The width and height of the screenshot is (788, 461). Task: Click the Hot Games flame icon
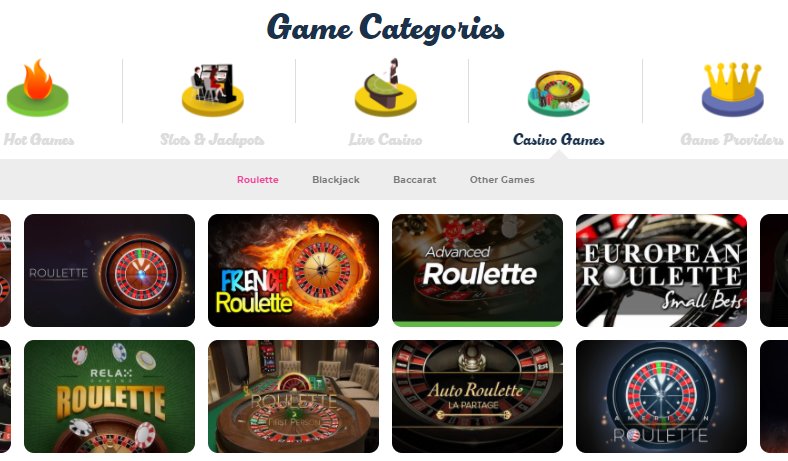pos(38,88)
